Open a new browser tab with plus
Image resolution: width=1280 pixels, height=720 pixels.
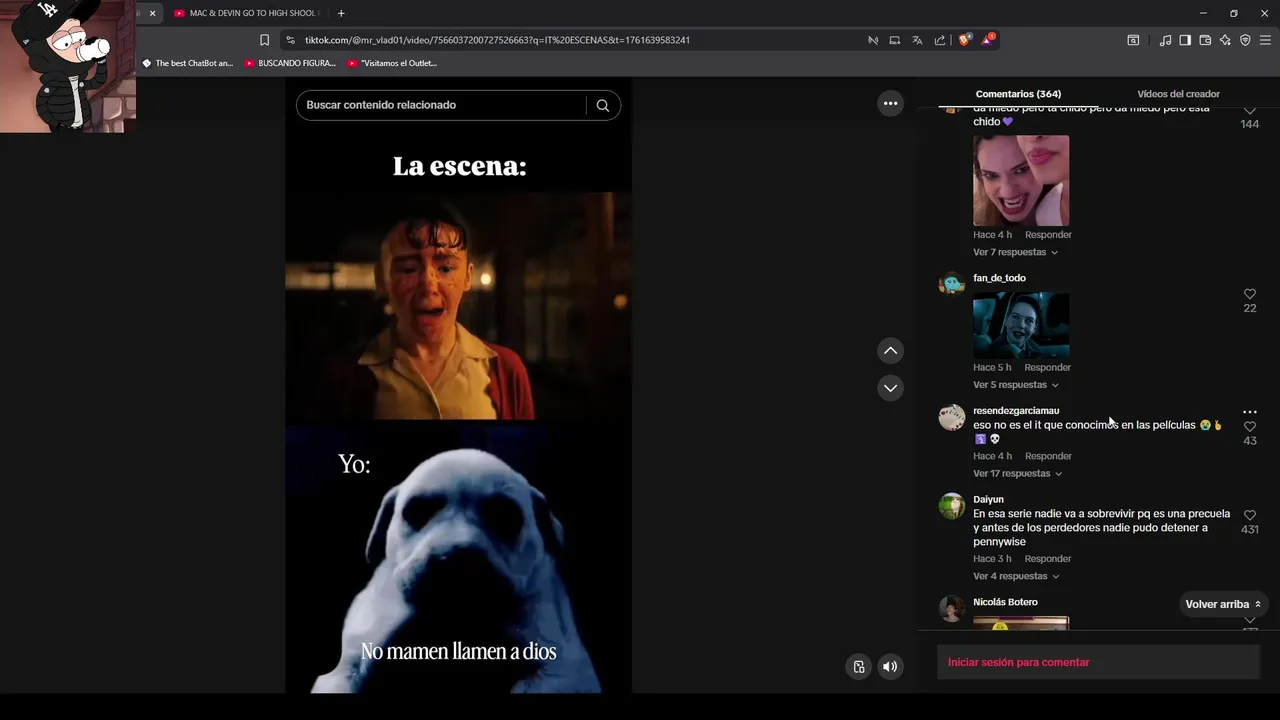click(341, 13)
